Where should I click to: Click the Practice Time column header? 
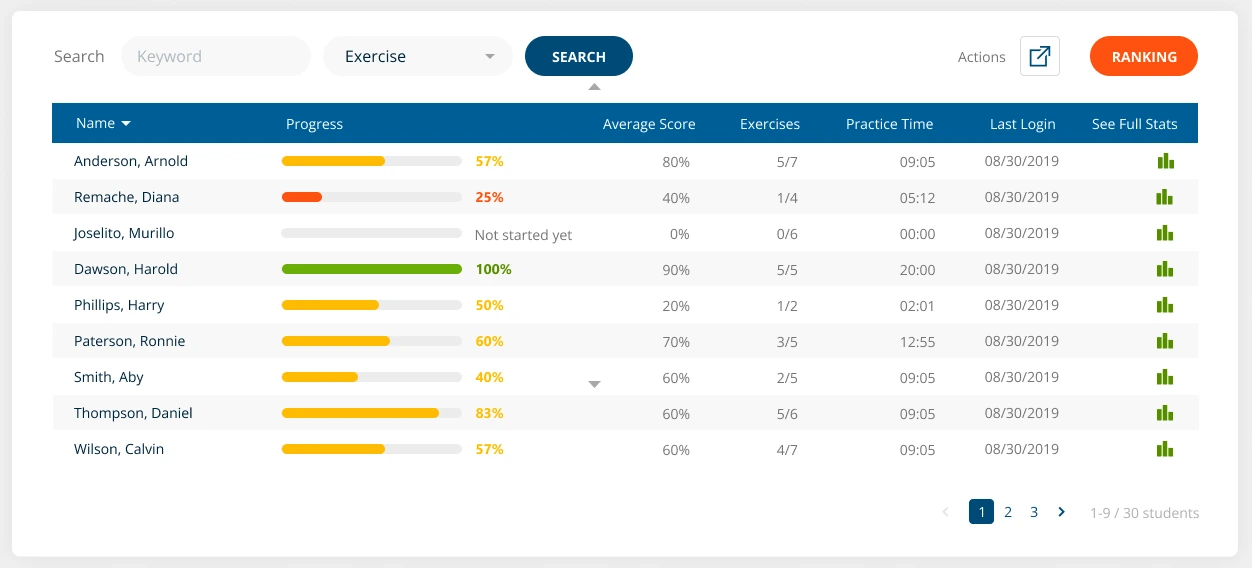pyautogui.click(x=889, y=124)
